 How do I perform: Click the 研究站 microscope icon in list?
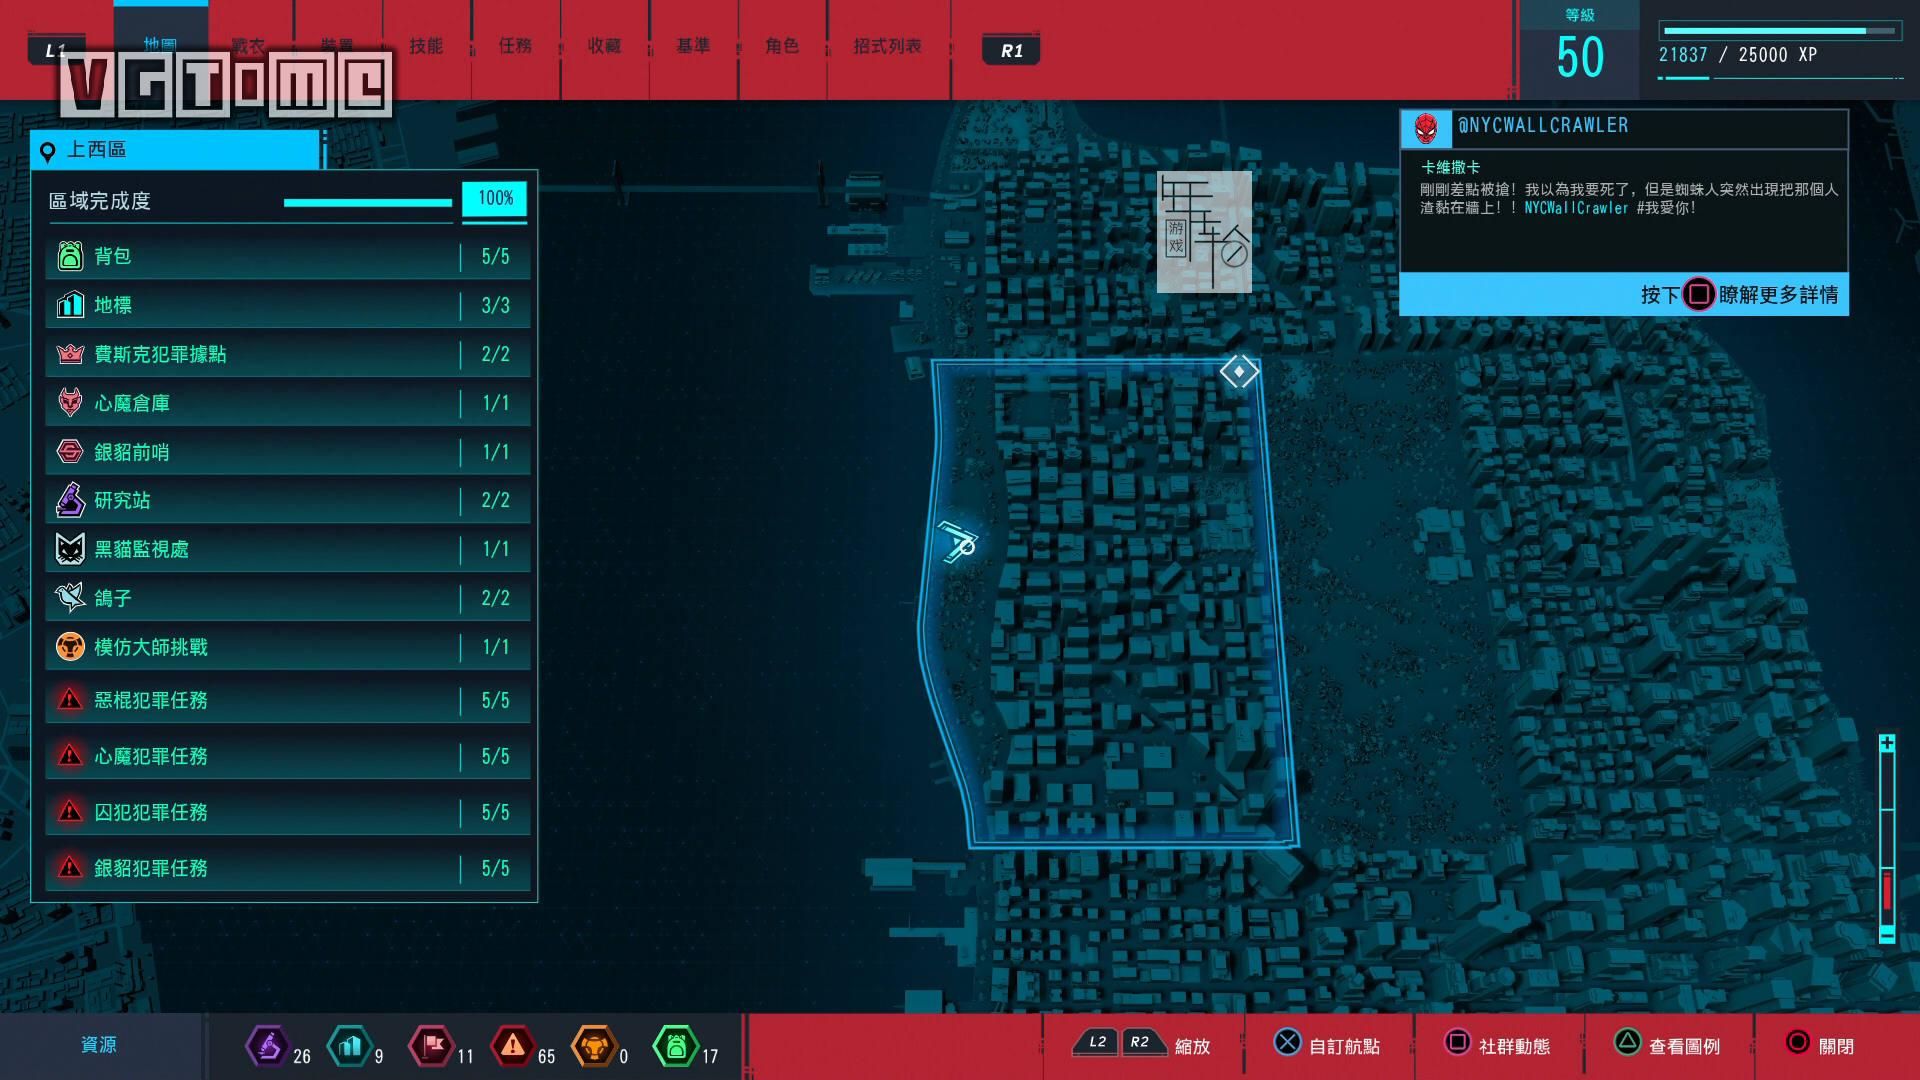point(70,500)
